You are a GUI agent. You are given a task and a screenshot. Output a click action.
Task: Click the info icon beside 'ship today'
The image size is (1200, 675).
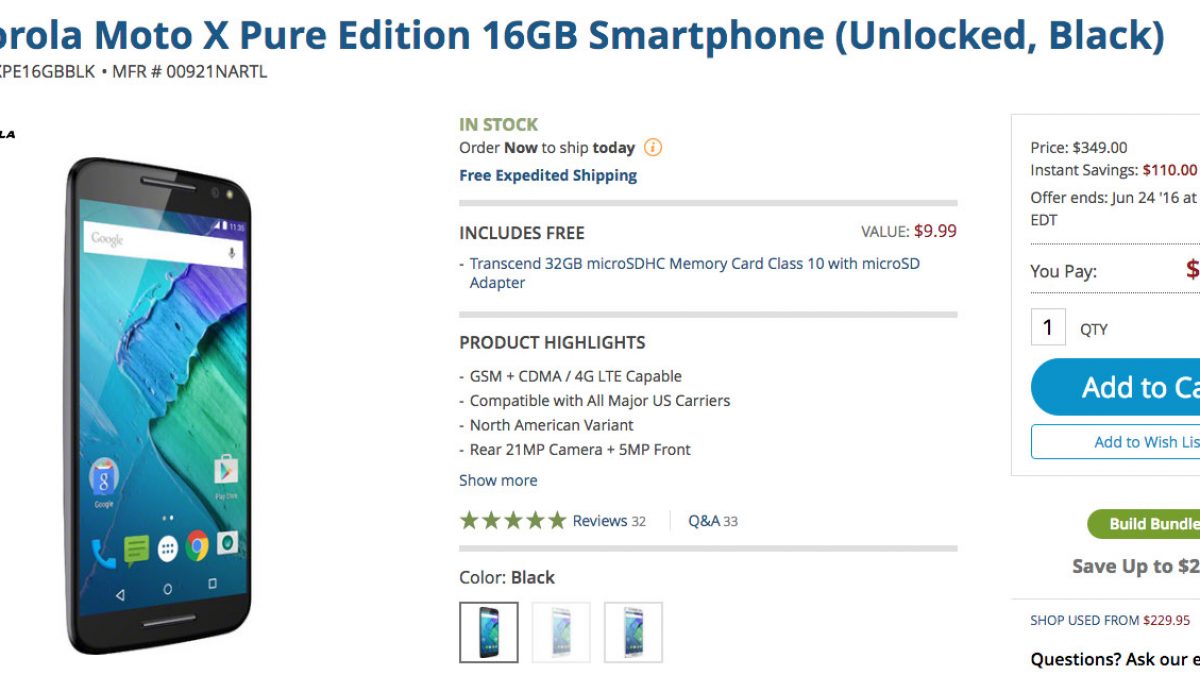pos(653,148)
